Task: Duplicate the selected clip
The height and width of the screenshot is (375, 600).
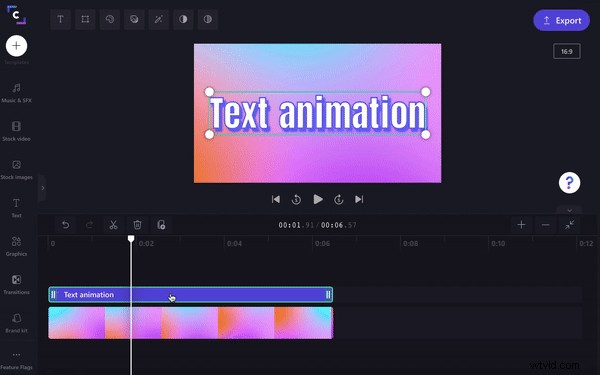Action: click(161, 225)
